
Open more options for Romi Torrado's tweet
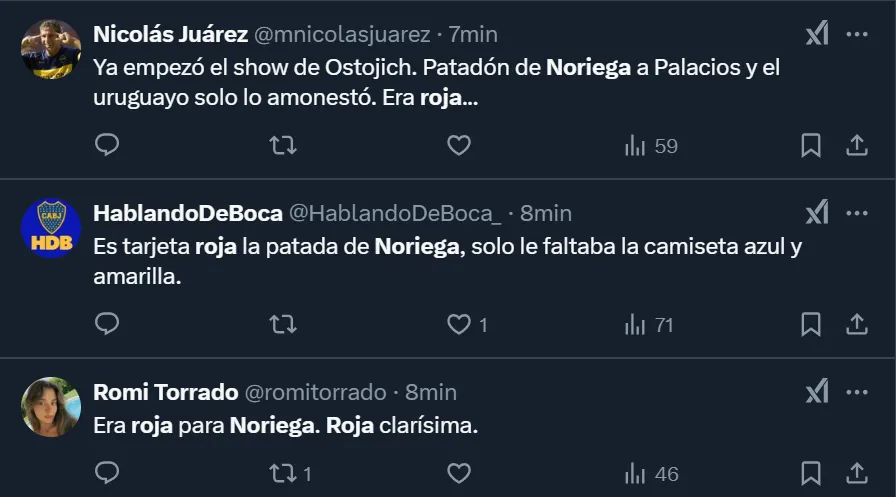coord(857,392)
